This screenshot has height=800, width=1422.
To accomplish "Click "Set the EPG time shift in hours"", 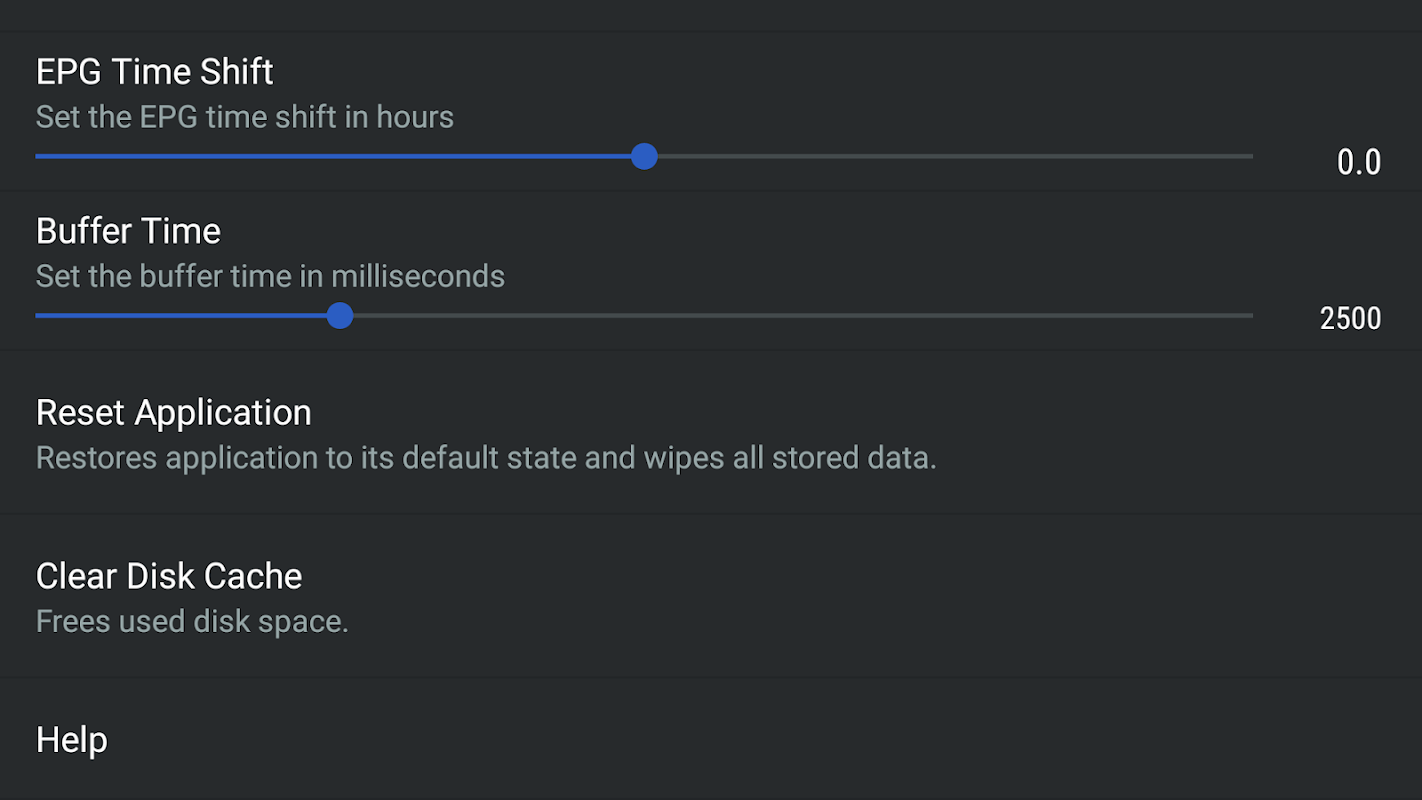I will coord(245,117).
